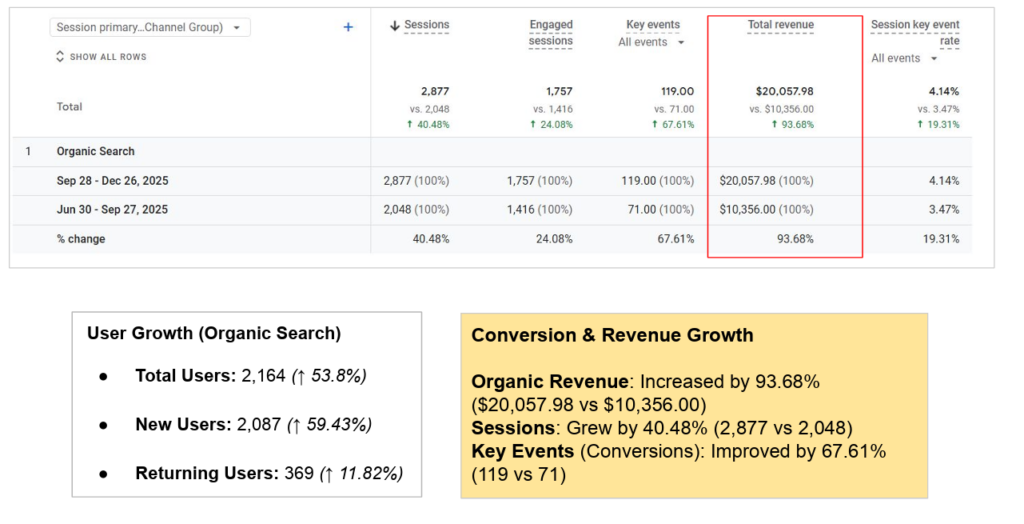
Task: Select the % change row label
Action: (81, 239)
